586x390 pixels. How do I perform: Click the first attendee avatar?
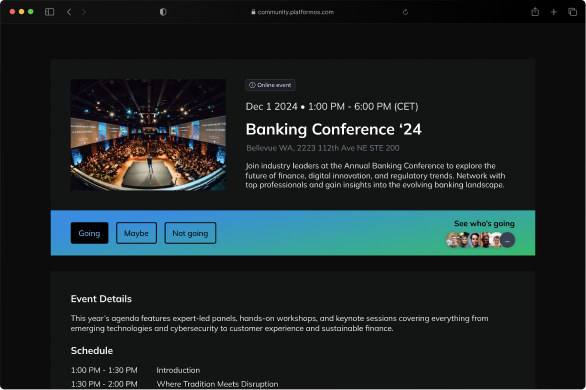[453, 240]
